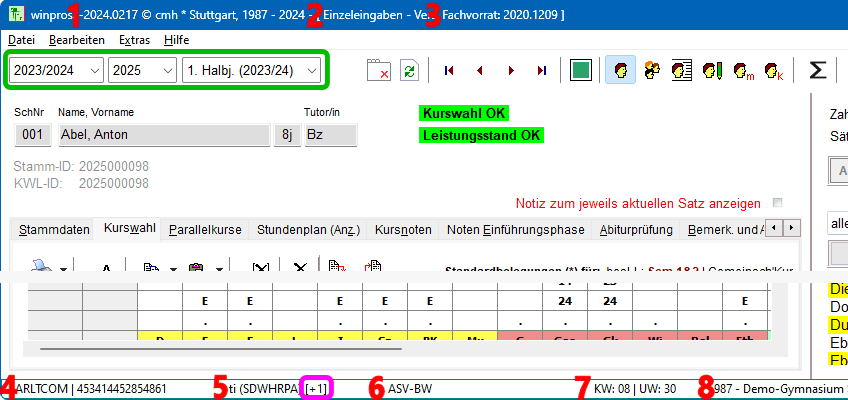Screen dimensions: 848x400
Task: Open the student group view icon
Action: click(651, 71)
